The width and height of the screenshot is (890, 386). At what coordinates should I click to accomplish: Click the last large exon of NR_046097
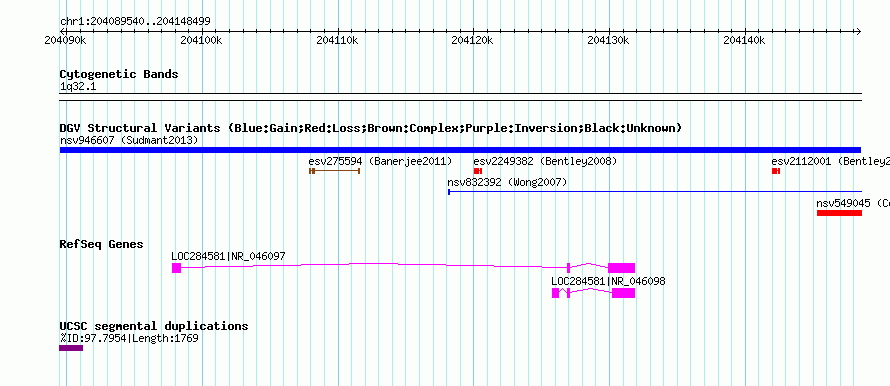[622, 268]
